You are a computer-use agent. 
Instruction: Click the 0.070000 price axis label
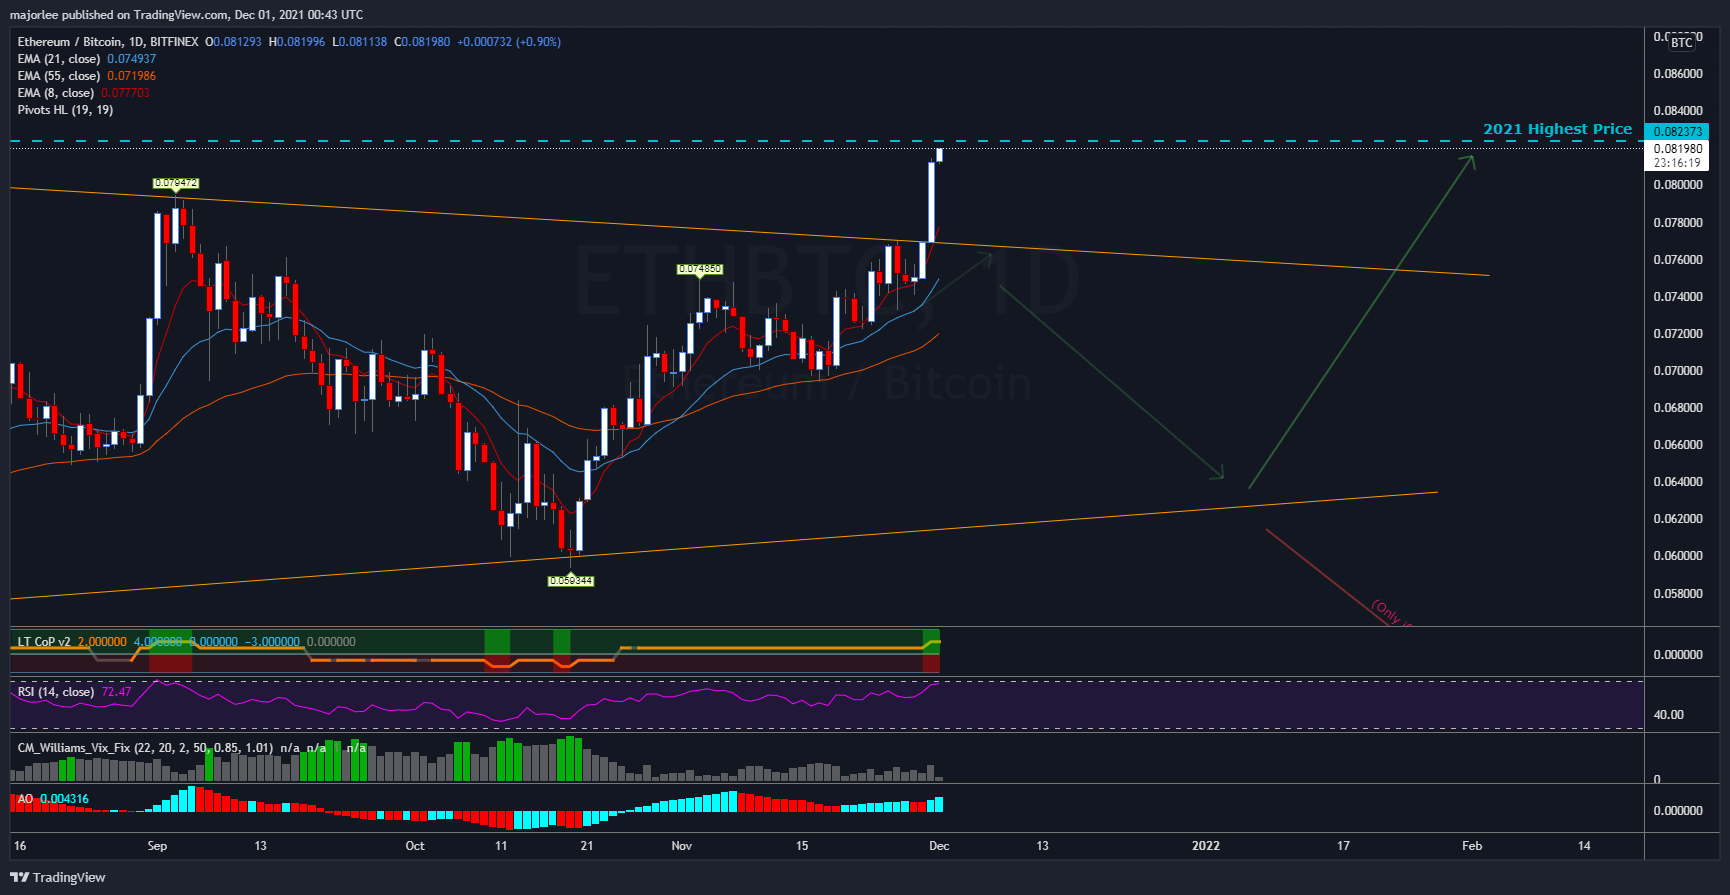coord(1678,371)
